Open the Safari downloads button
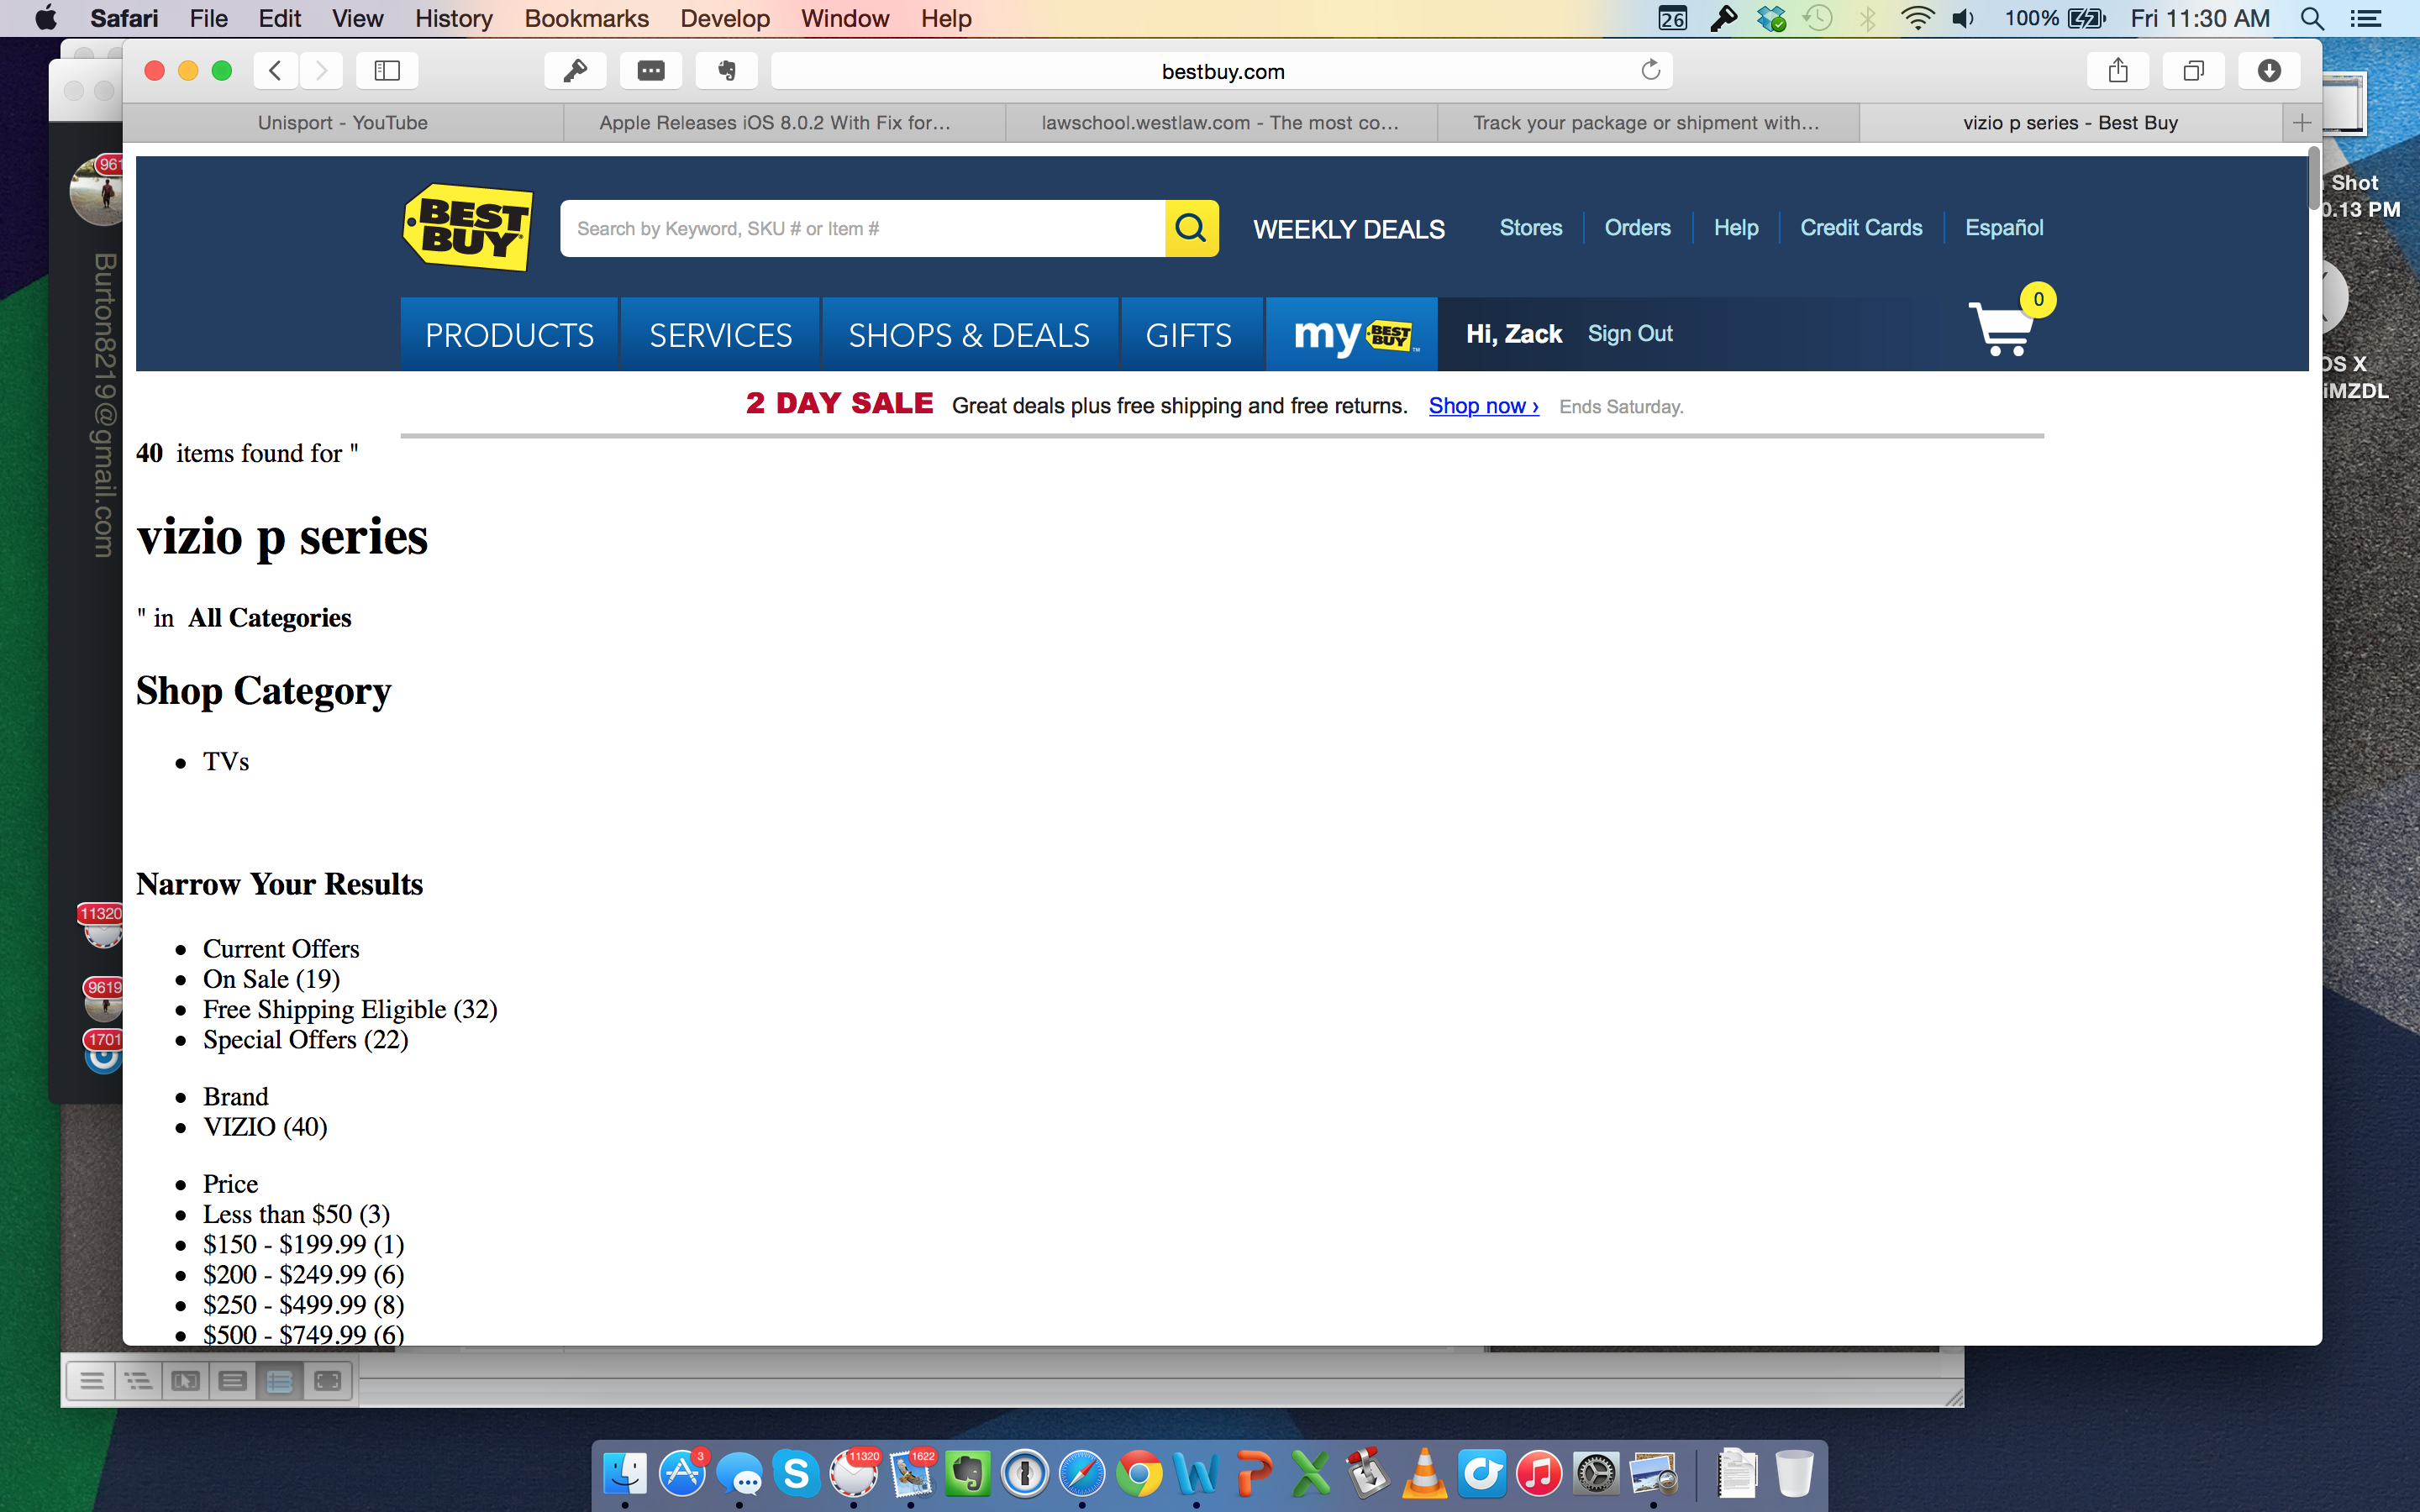The height and width of the screenshot is (1512, 2420). pos(2269,70)
